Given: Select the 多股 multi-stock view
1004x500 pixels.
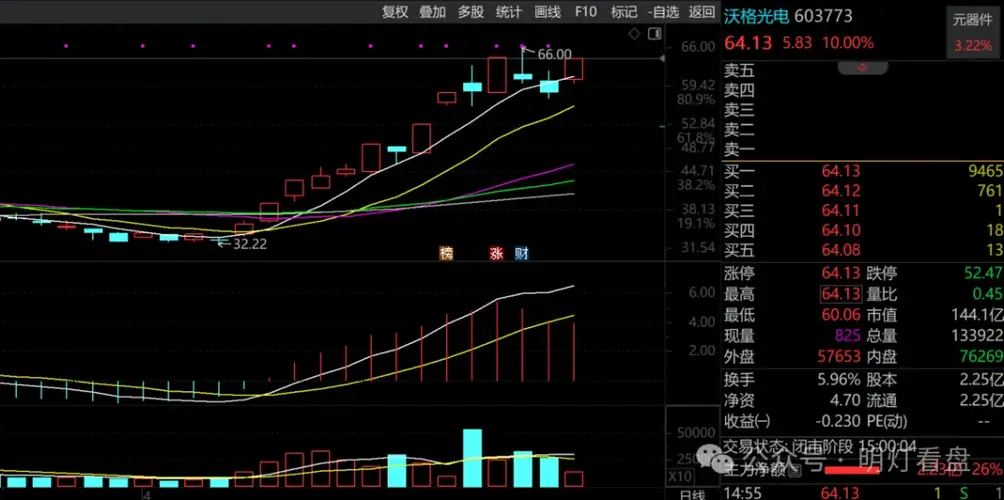Looking at the screenshot, I should [x=471, y=12].
